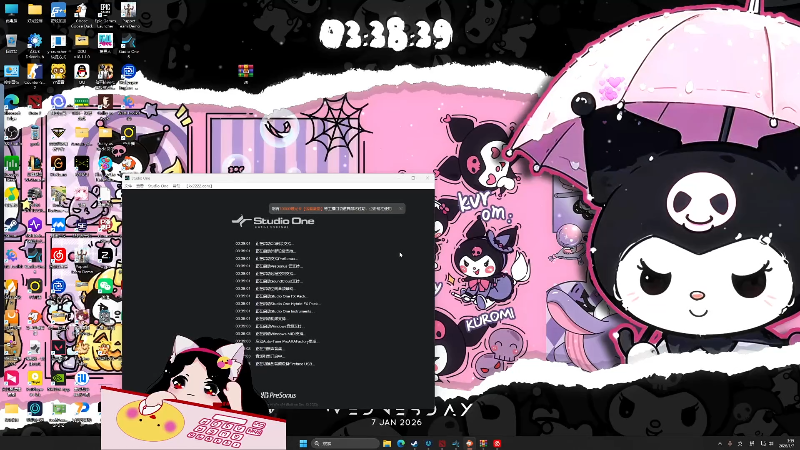Click the Windows Start button
The width and height of the screenshot is (800, 450).
304,443
